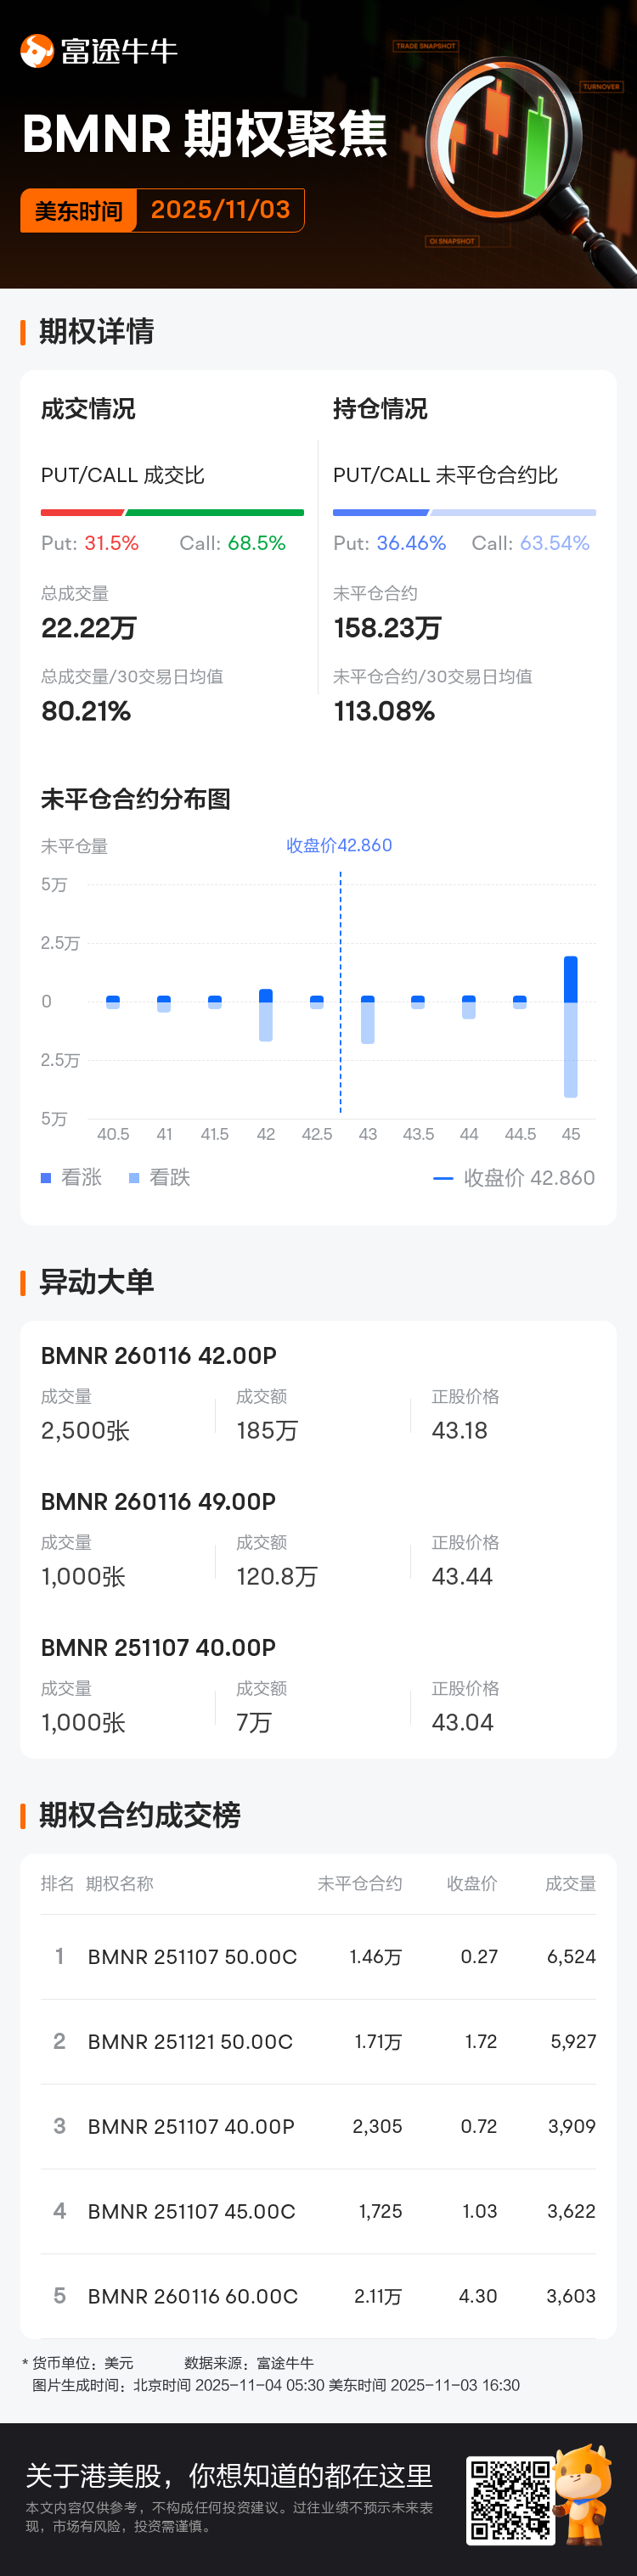Click the blue 看涨 legend square
637x2576 pixels.
(x=46, y=1178)
